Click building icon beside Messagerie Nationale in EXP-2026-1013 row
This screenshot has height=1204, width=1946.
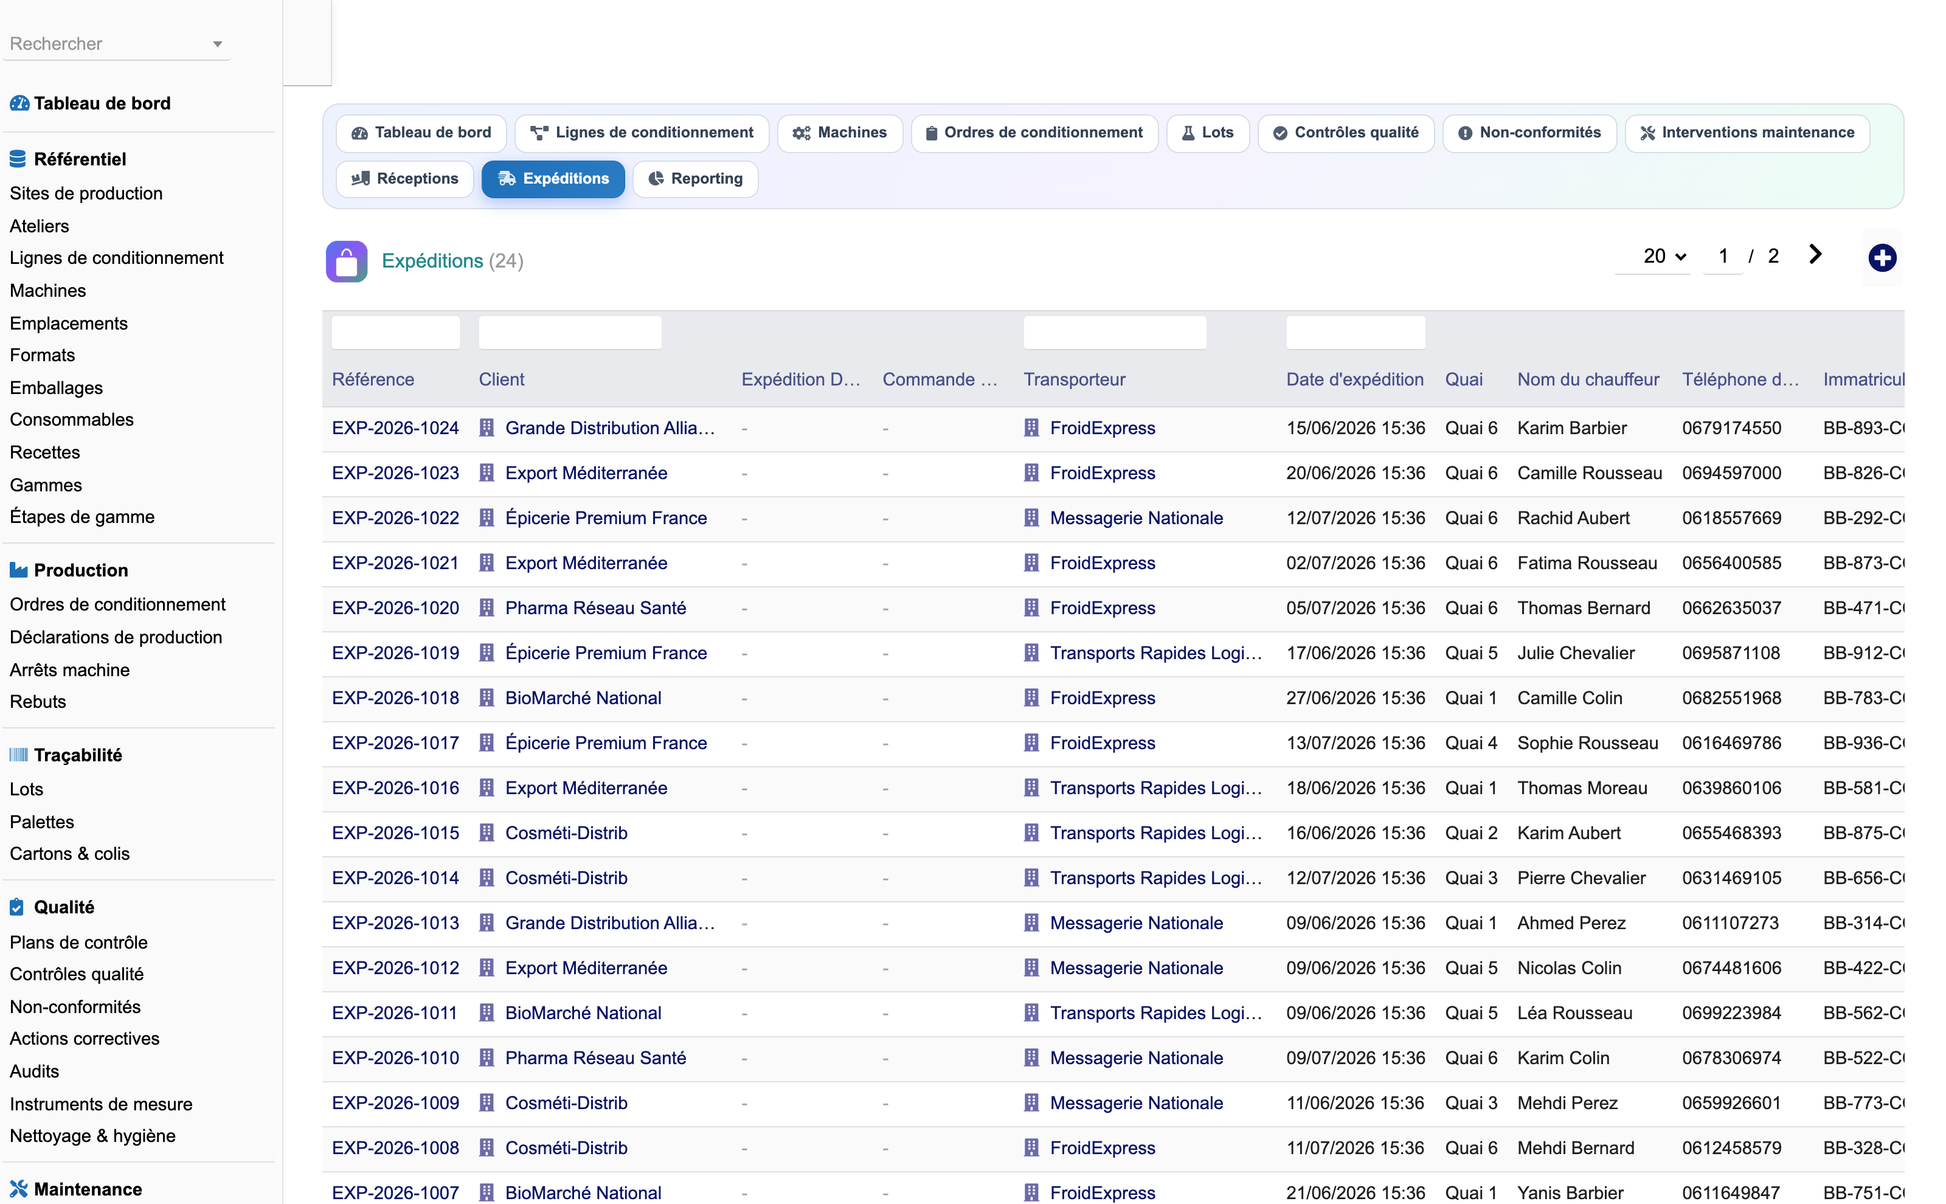tap(1031, 923)
